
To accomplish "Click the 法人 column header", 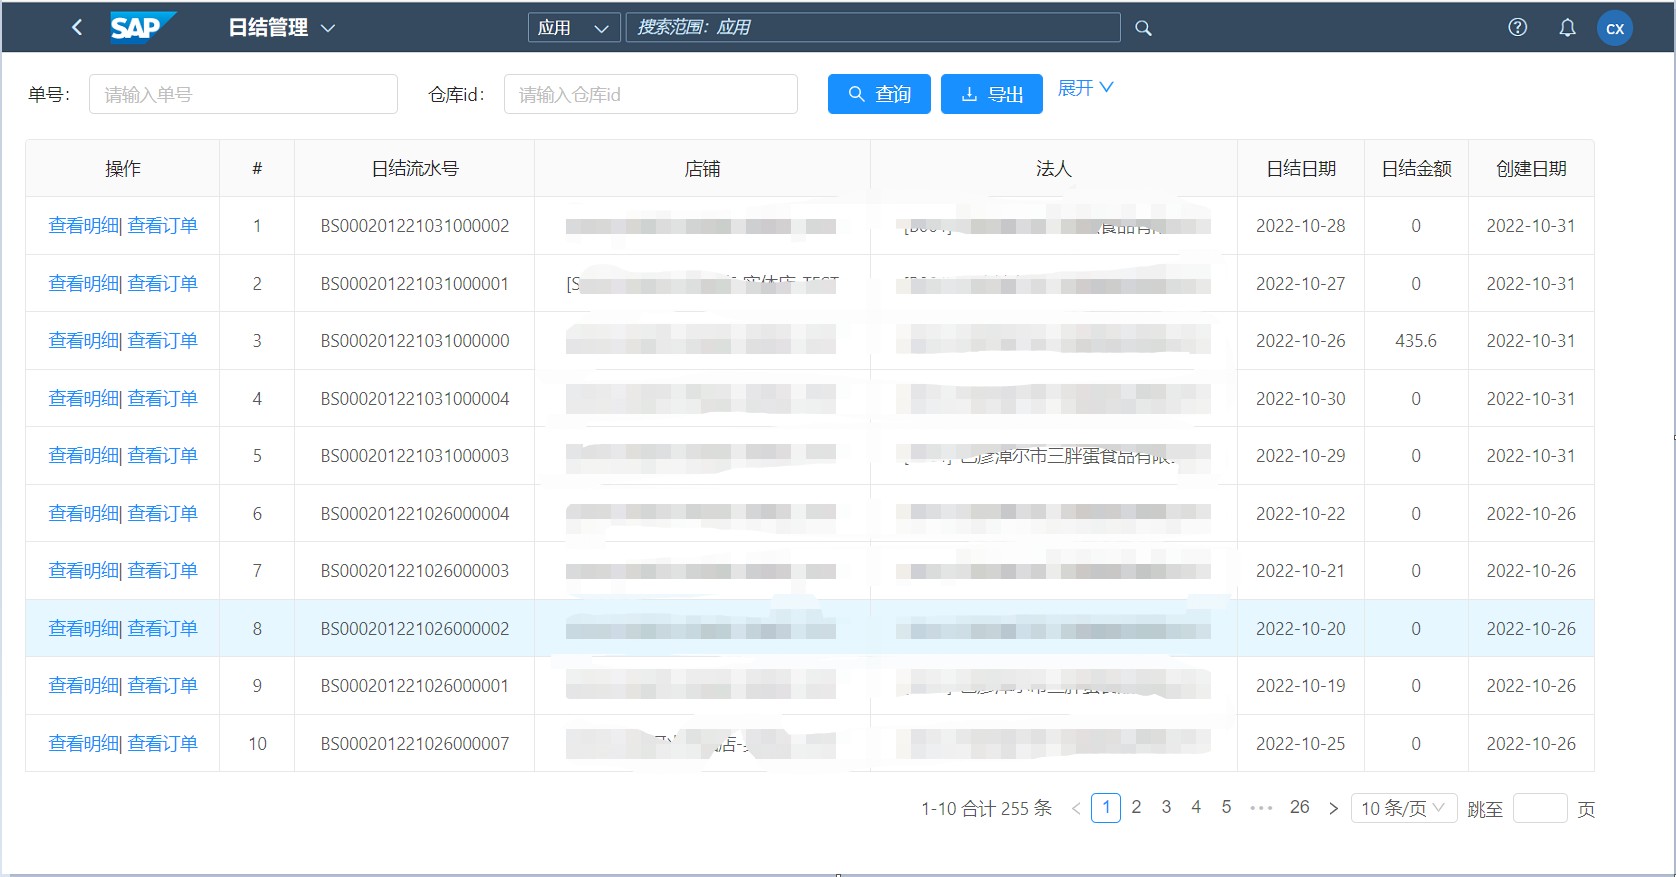I will point(1054,169).
